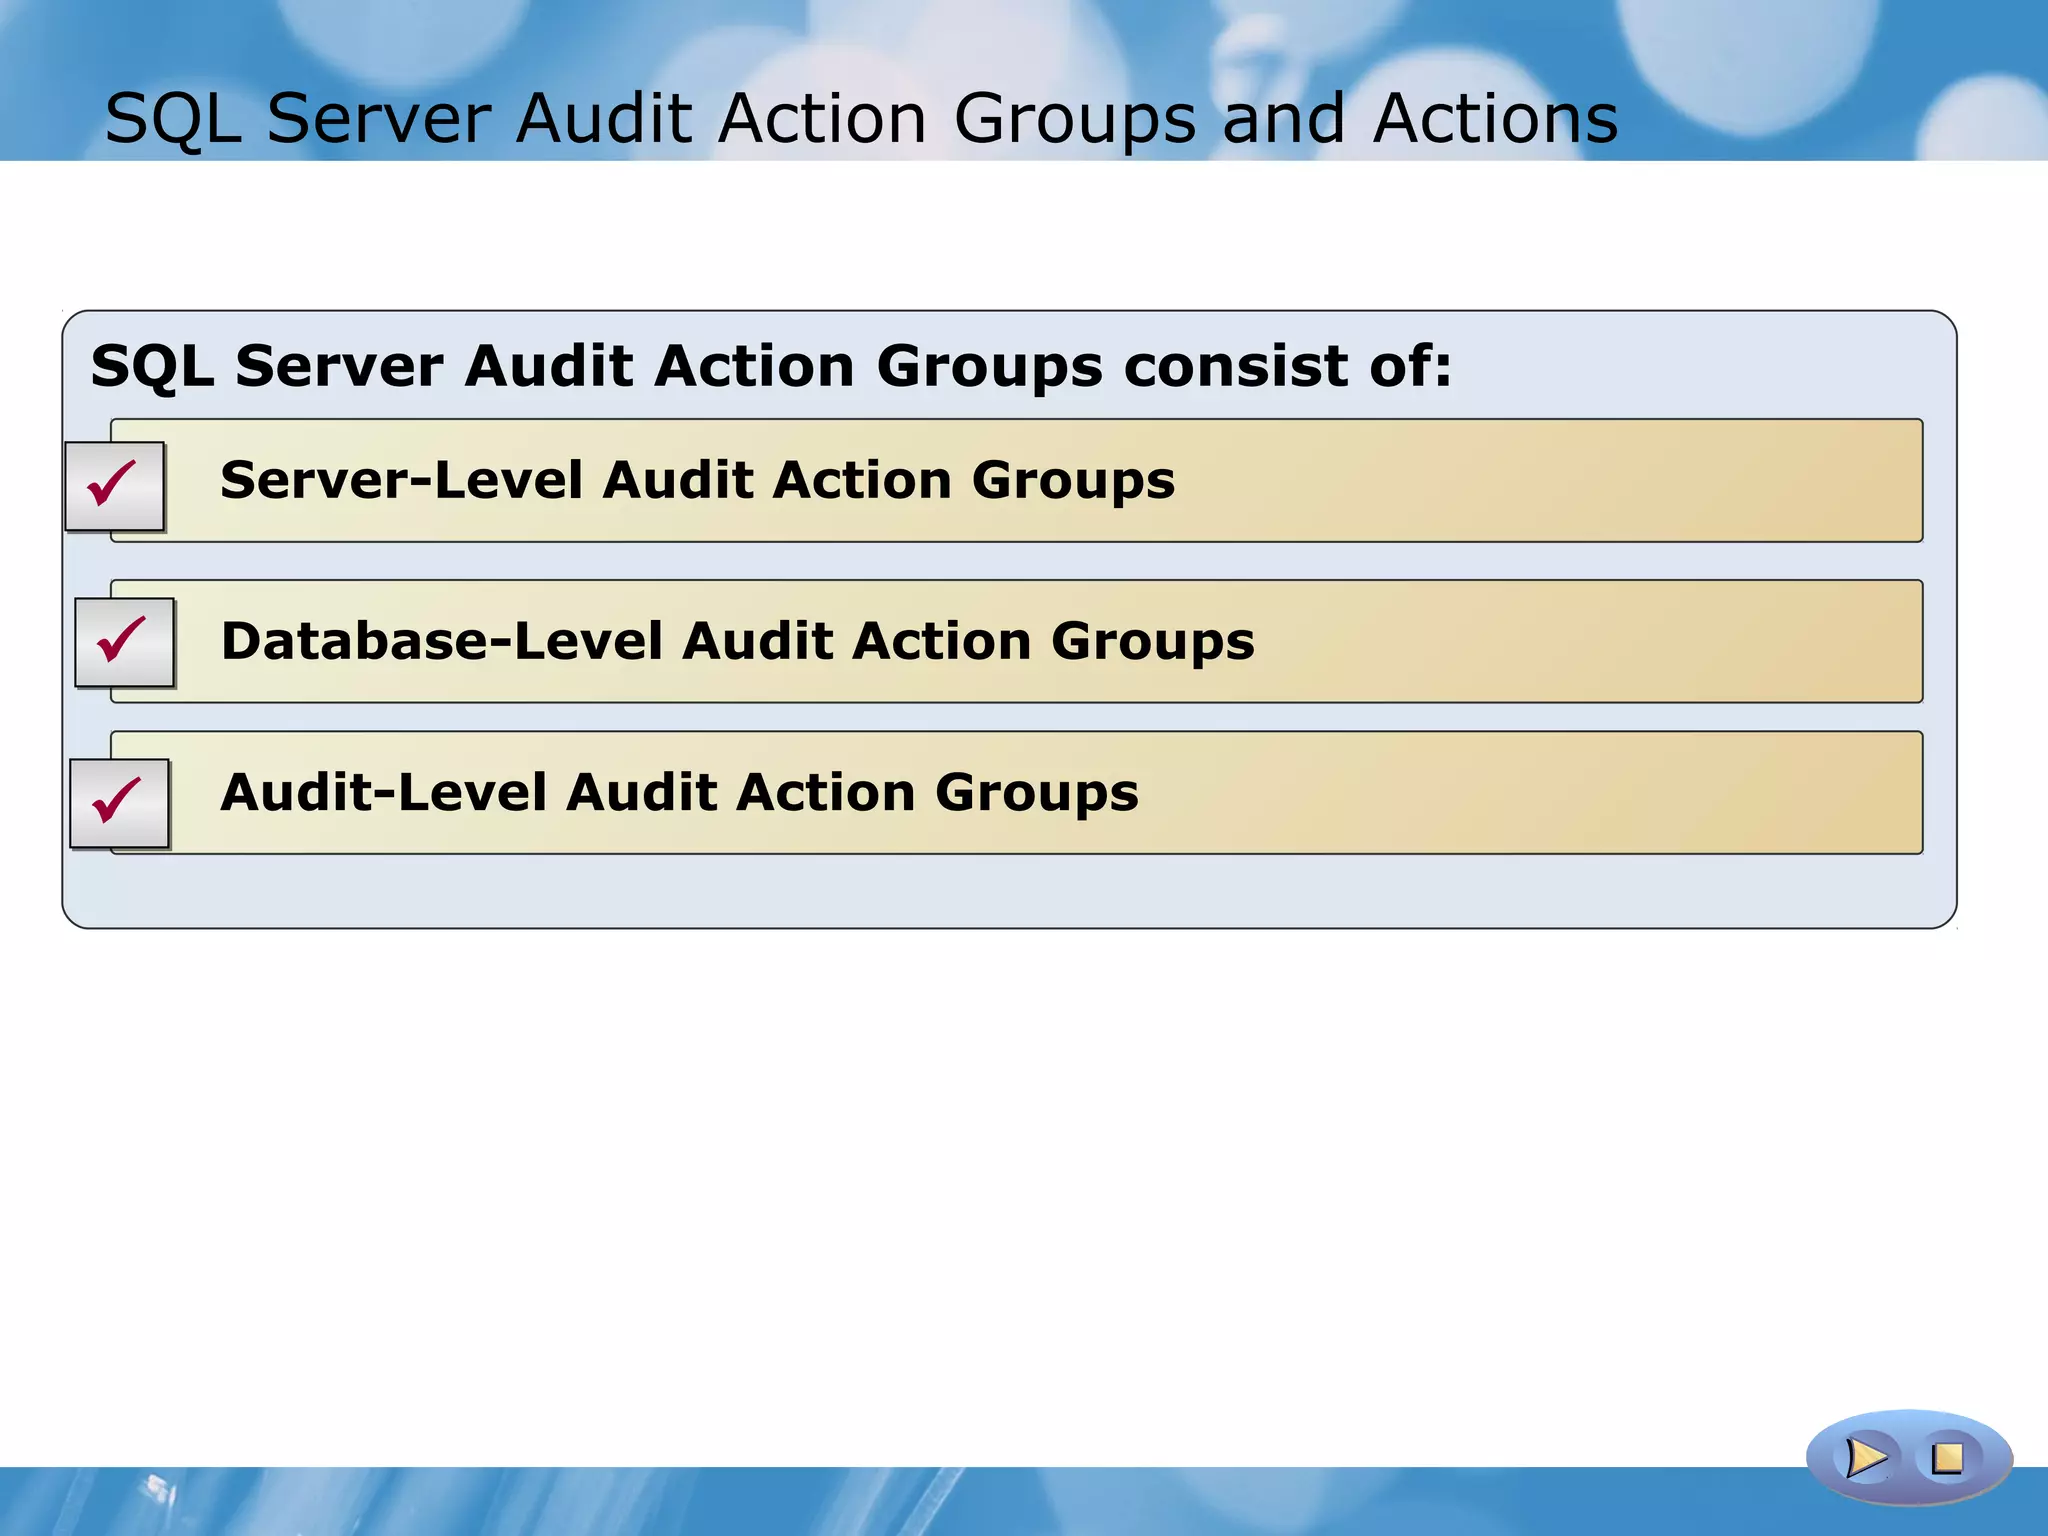Click the stop square navigation button

(x=1947, y=1458)
